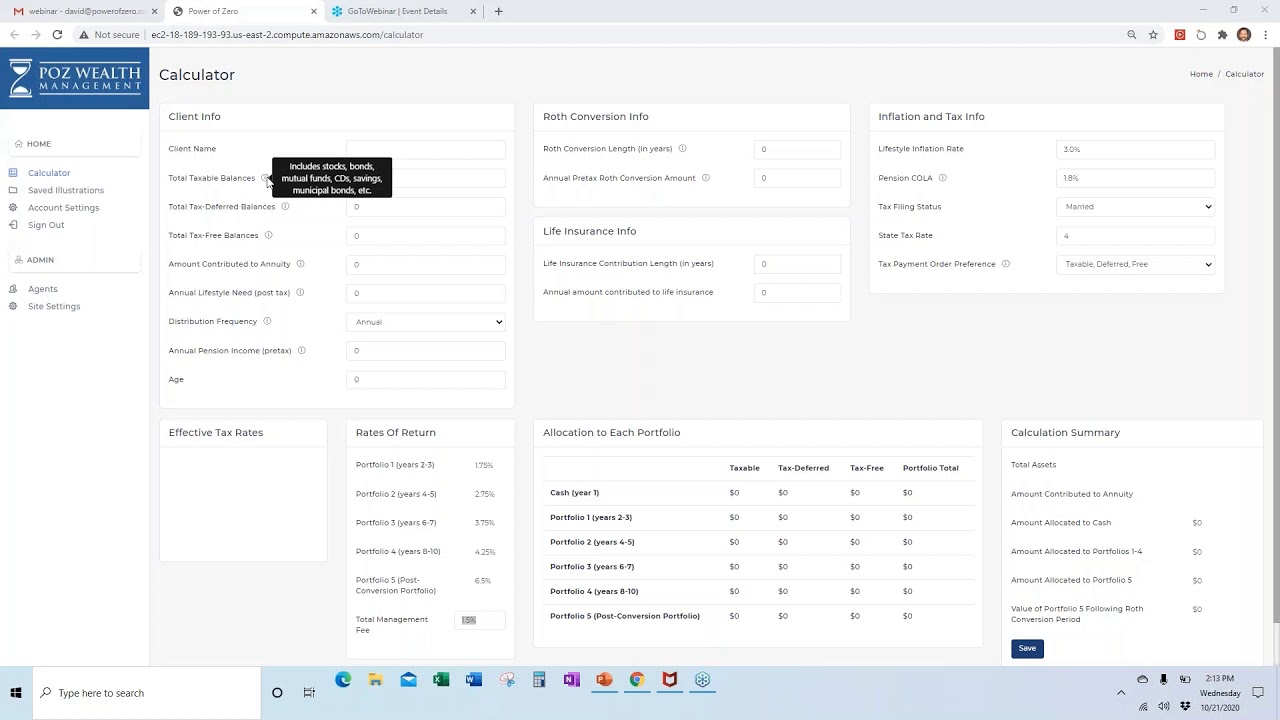
Task: Click the red extension icon in Chrome toolbar
Action: click(x=1180, y=34)
